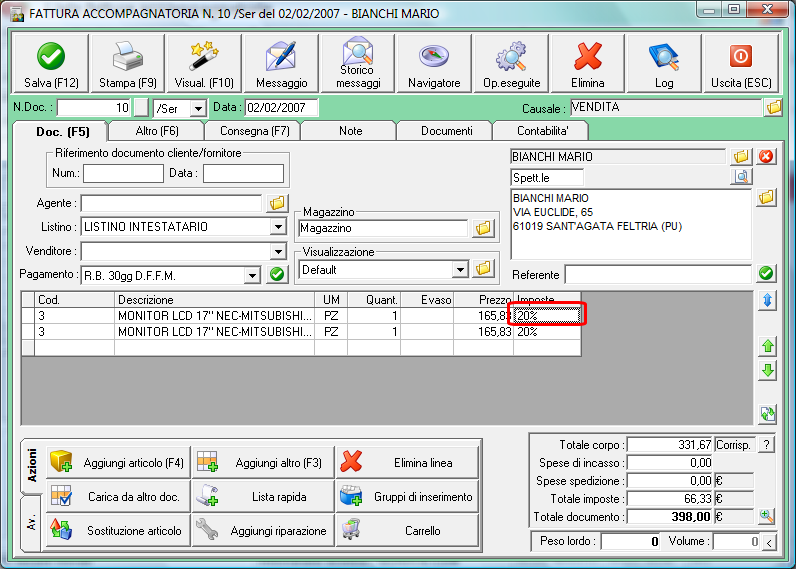Click the Peso lordo field
This screenshot has height=569, width=796.
(x=631, y=542)
